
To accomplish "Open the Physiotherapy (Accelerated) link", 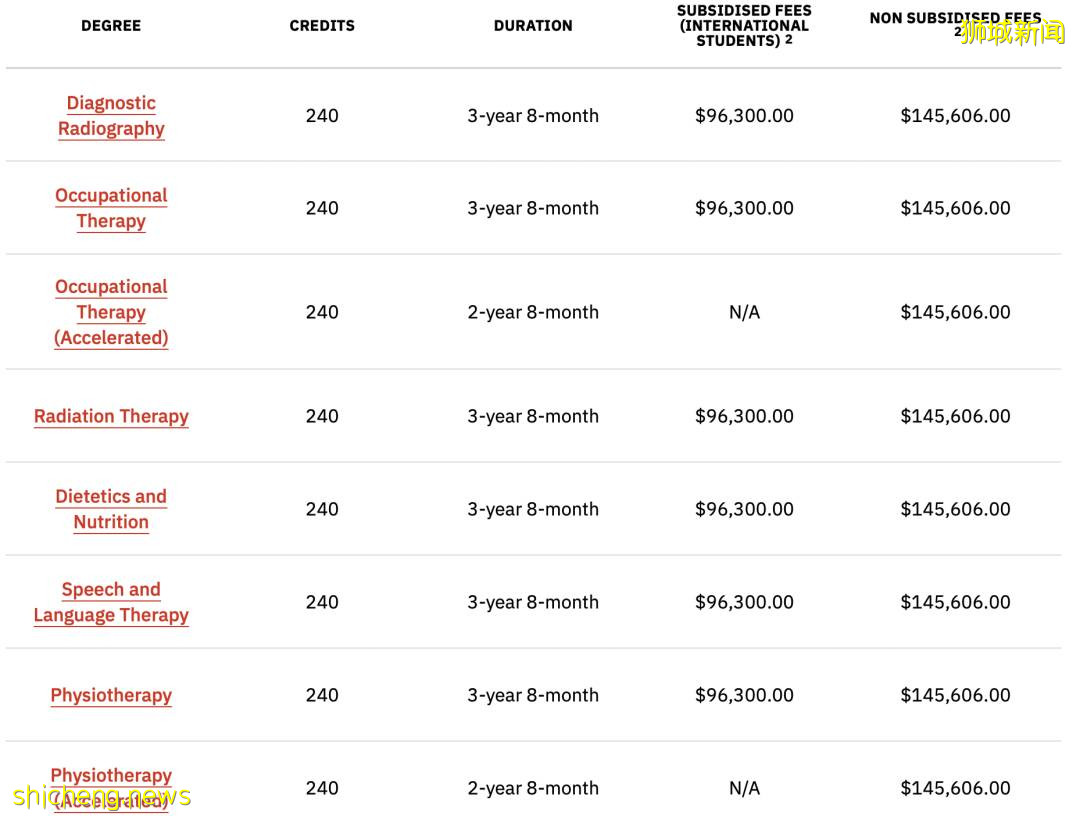I will point(111,777).
